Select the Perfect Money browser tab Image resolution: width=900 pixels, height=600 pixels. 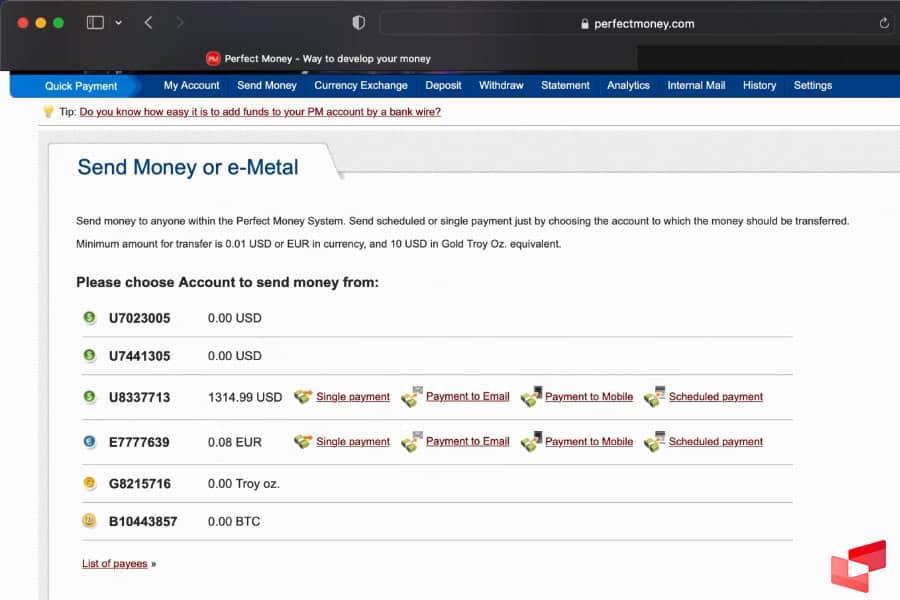[319, 59]
